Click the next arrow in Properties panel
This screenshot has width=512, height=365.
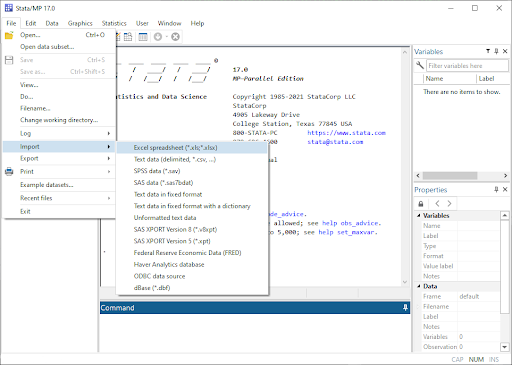coord(449,203)
